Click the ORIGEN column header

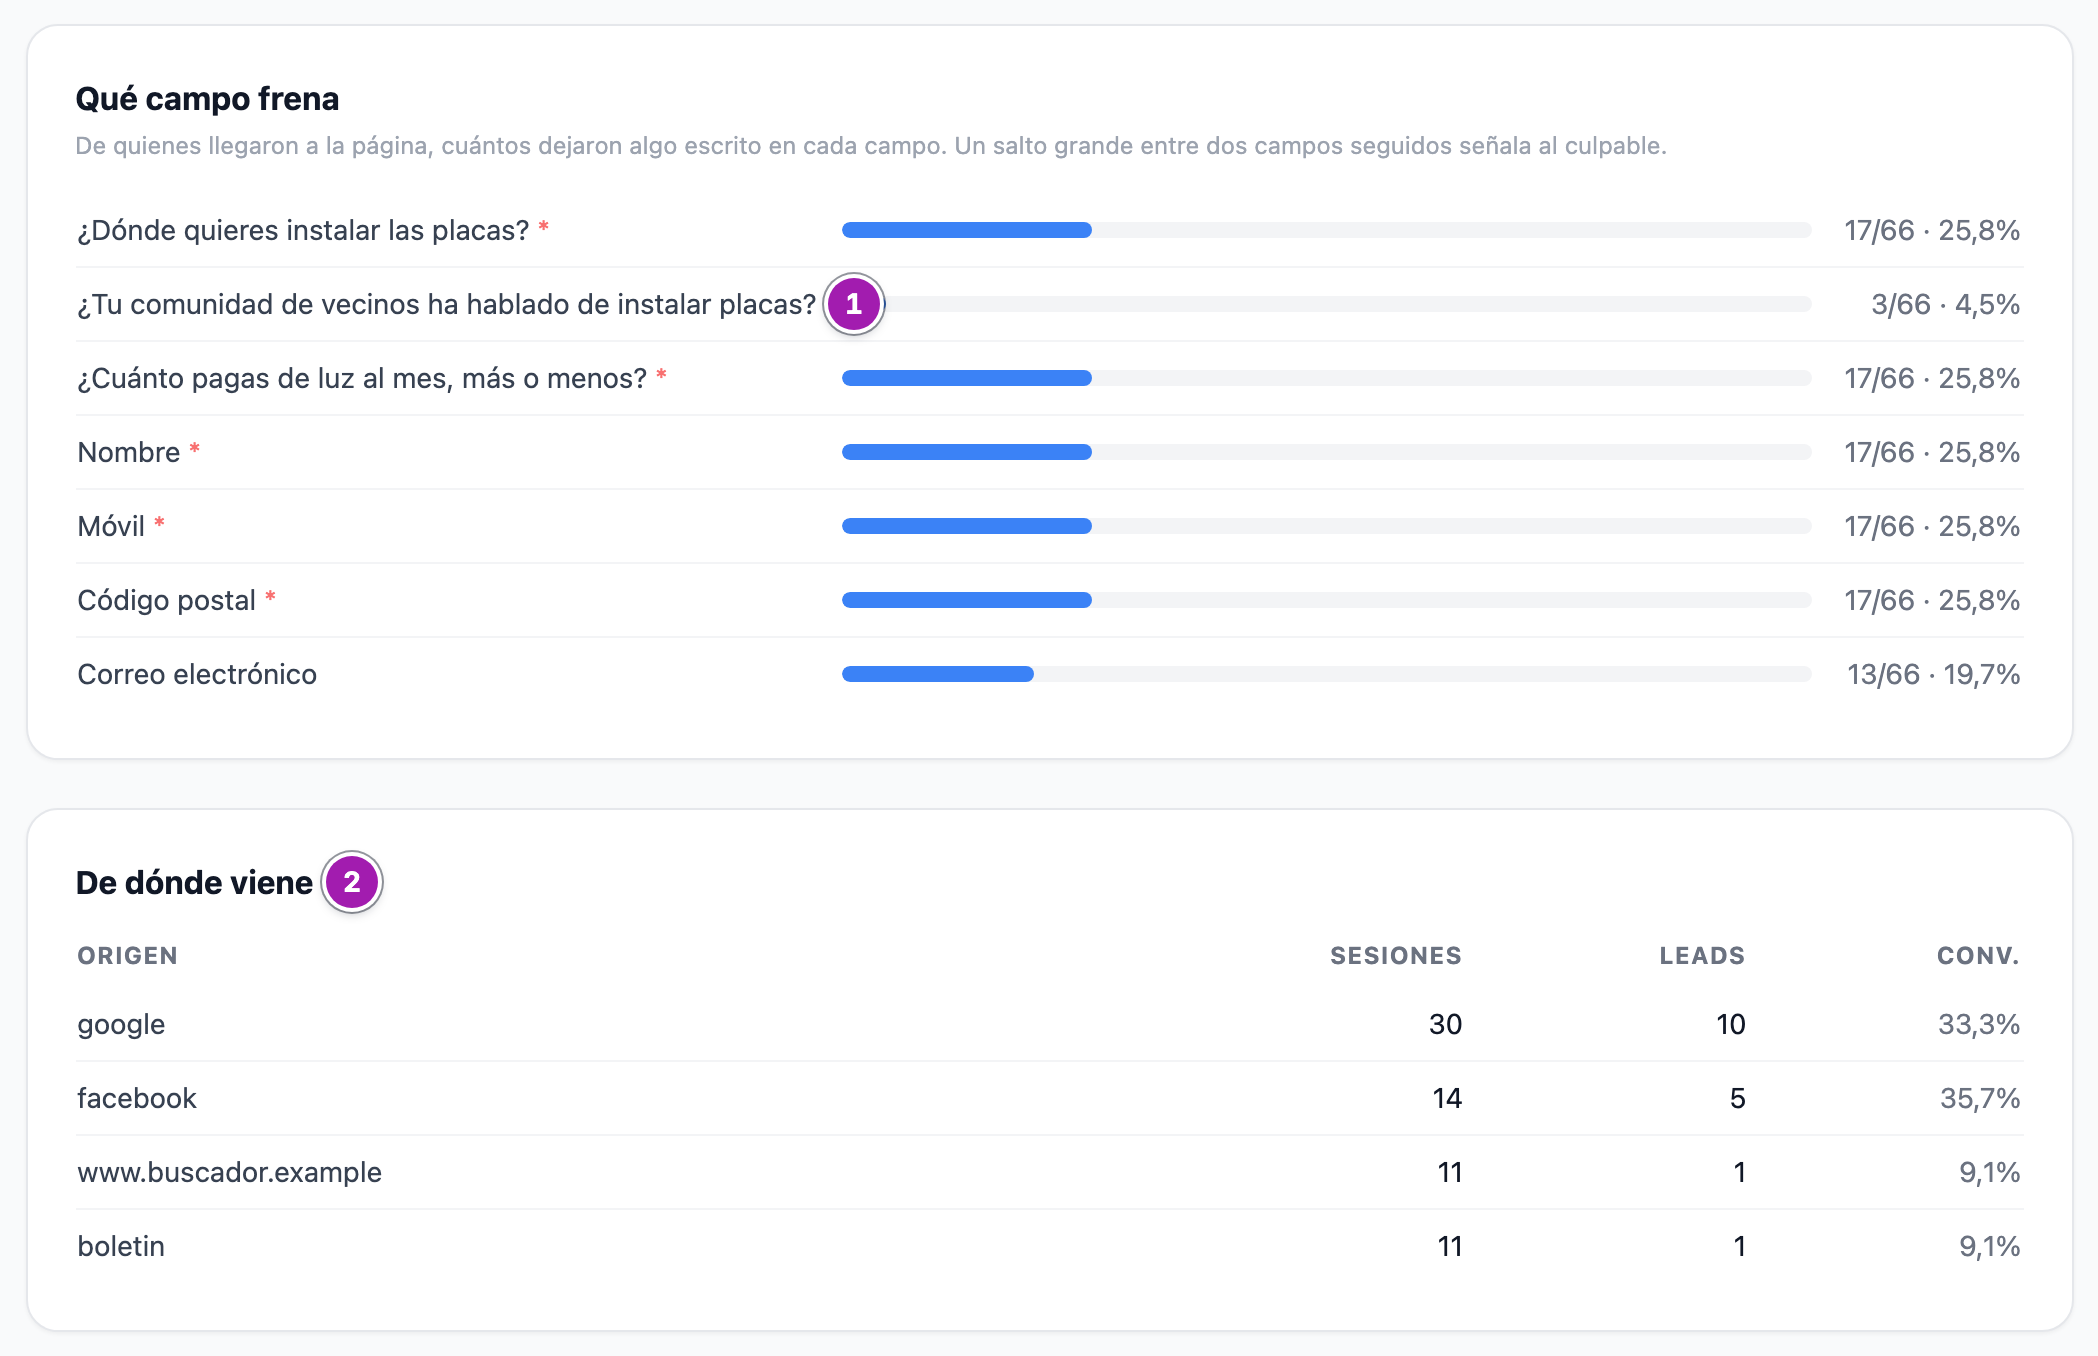coord(128,956)
